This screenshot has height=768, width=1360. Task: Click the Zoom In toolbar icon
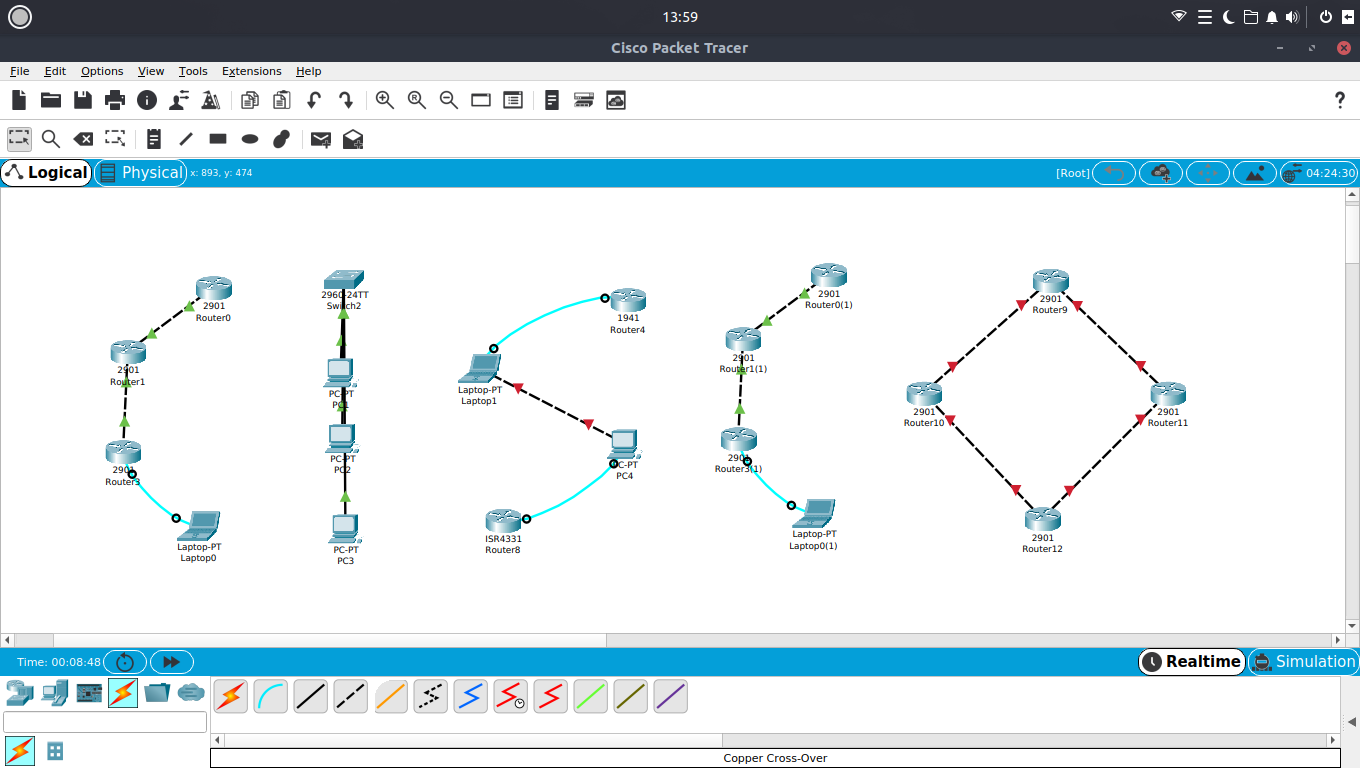[x=385, y=100]
